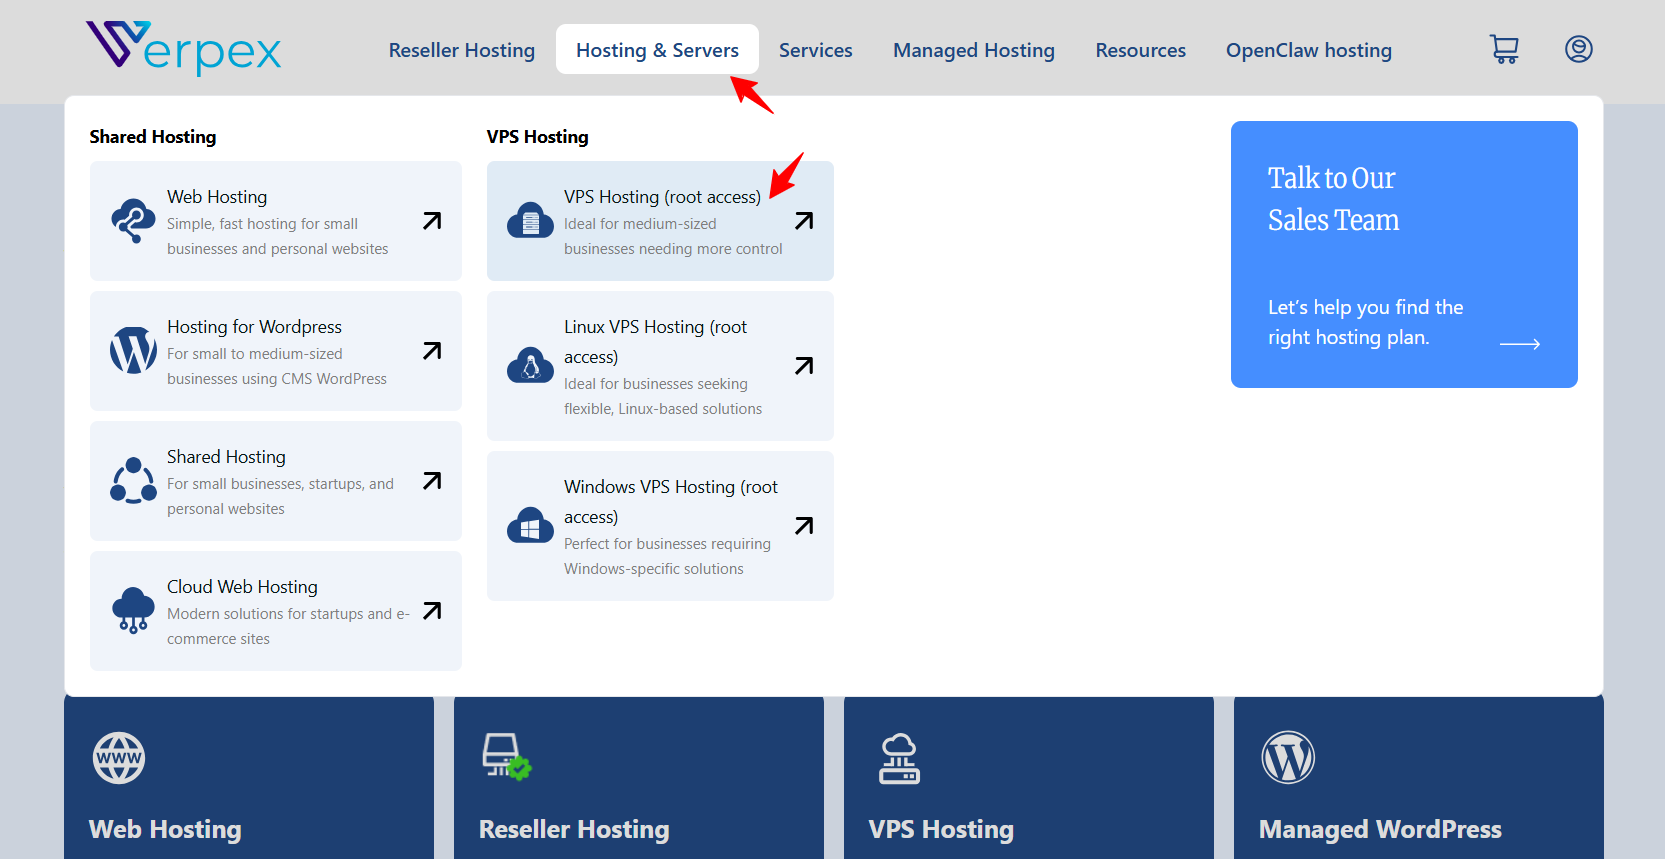Click 'For small to medium-sized businesses using CMS WordPress' text

tap(277, 366)
